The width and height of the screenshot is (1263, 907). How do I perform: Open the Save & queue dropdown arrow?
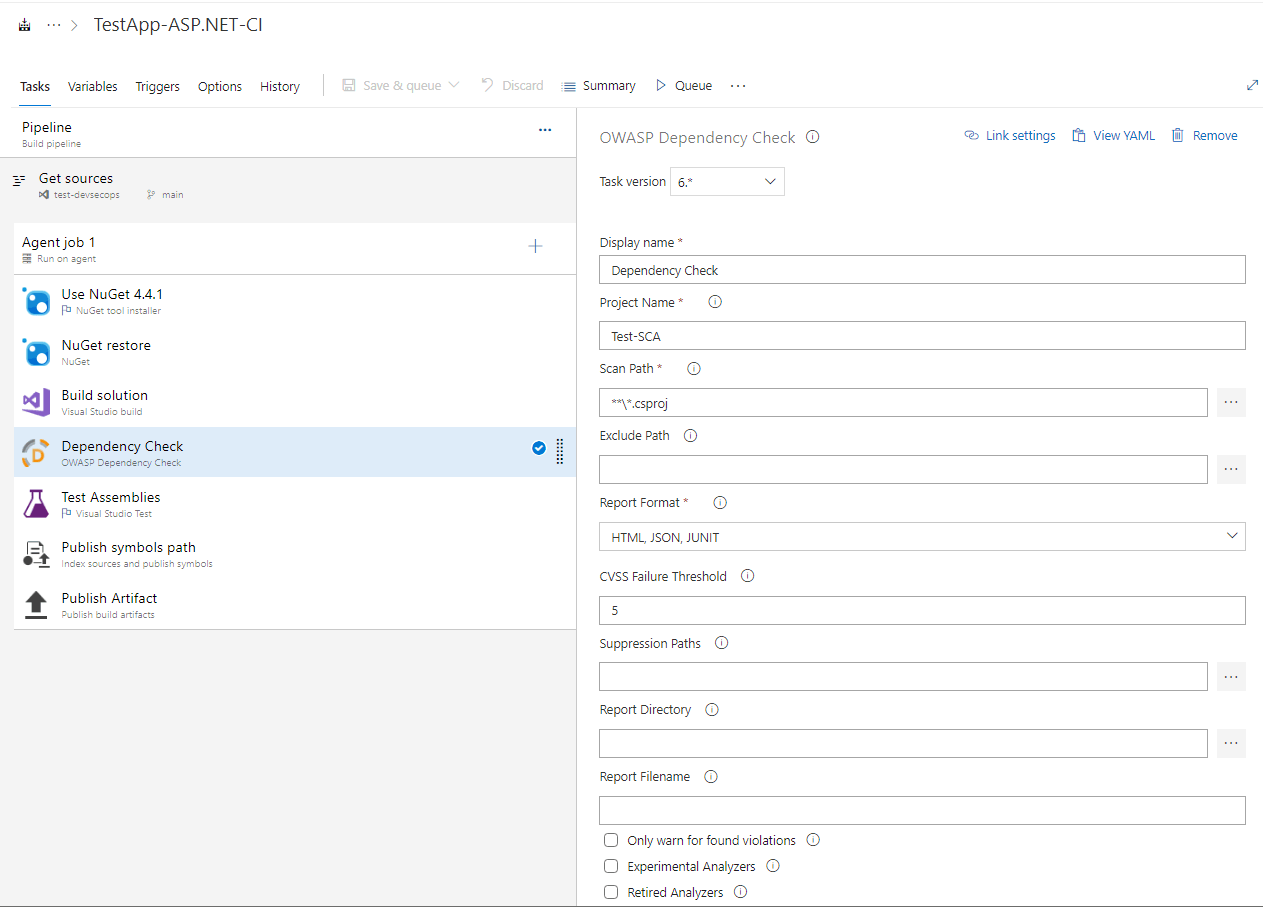pyautogui.click(x=454, y=86)
